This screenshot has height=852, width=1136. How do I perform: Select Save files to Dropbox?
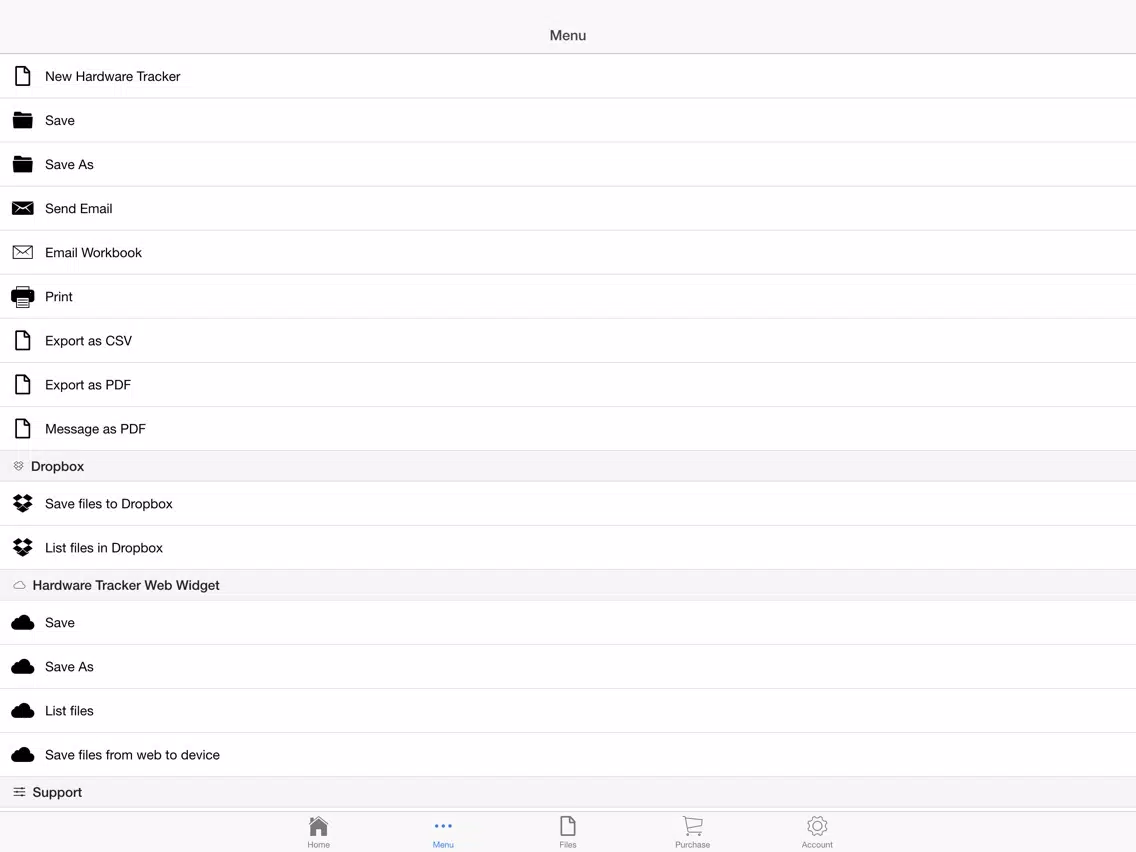coord(568,504)
